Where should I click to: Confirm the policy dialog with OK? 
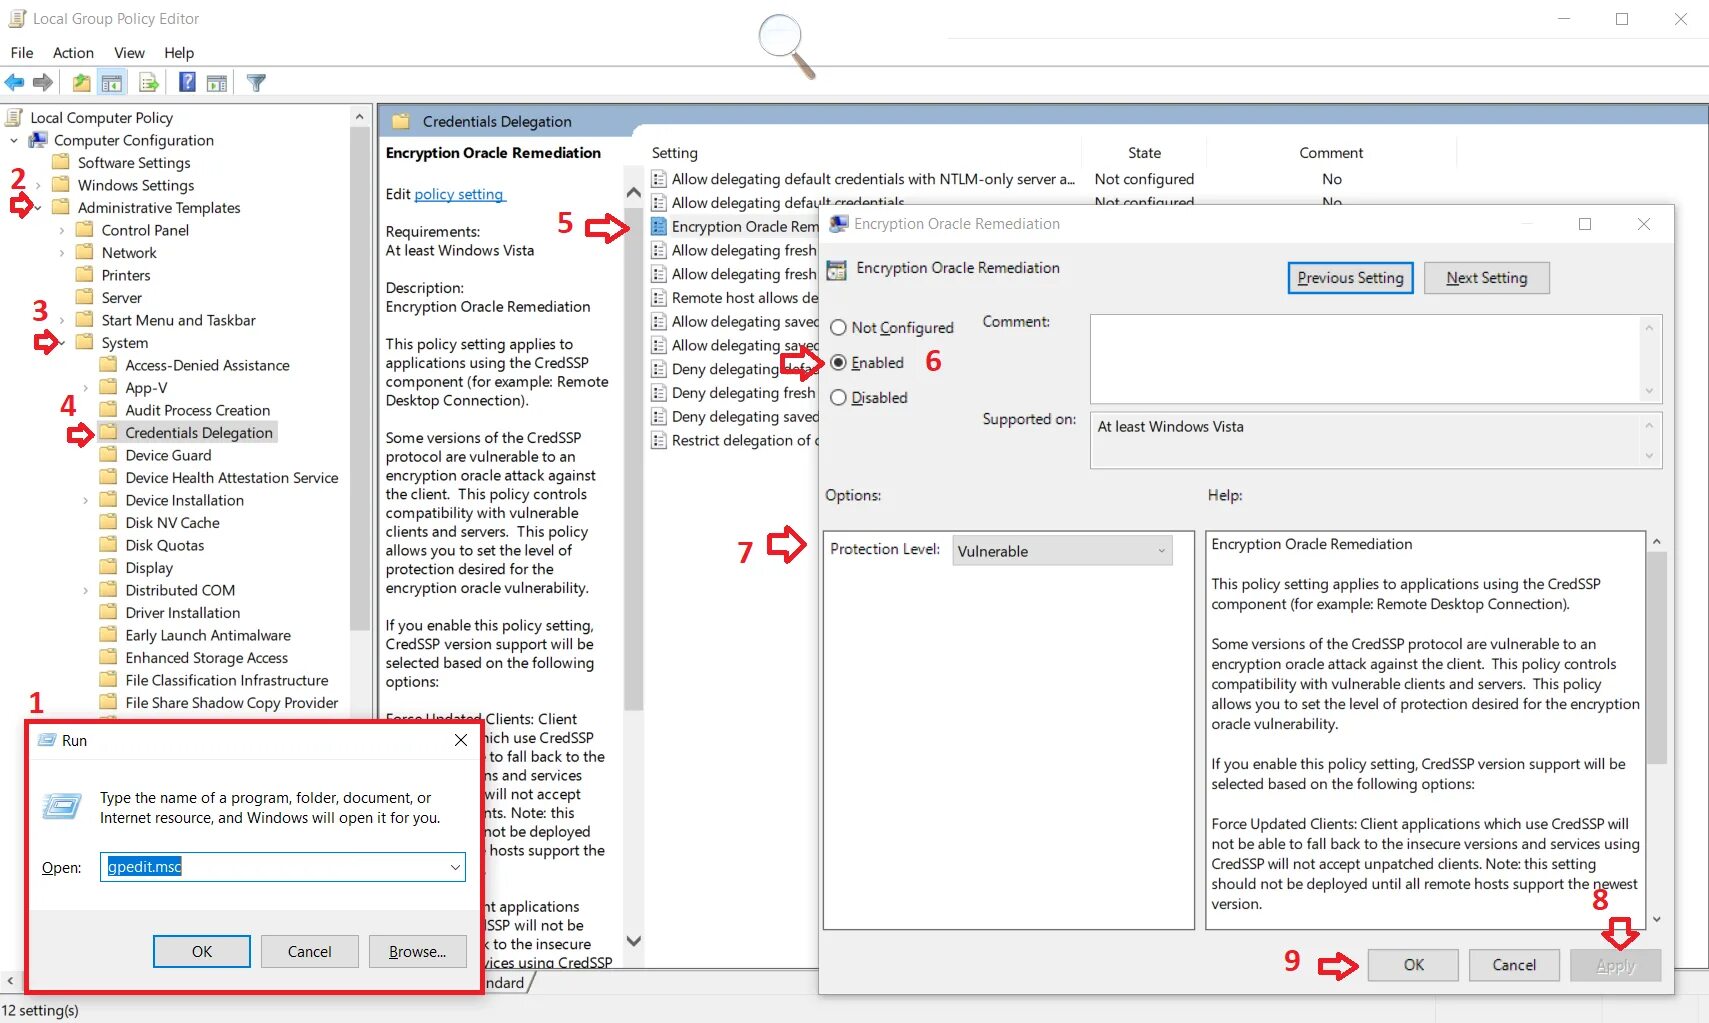click(1413, 965)
